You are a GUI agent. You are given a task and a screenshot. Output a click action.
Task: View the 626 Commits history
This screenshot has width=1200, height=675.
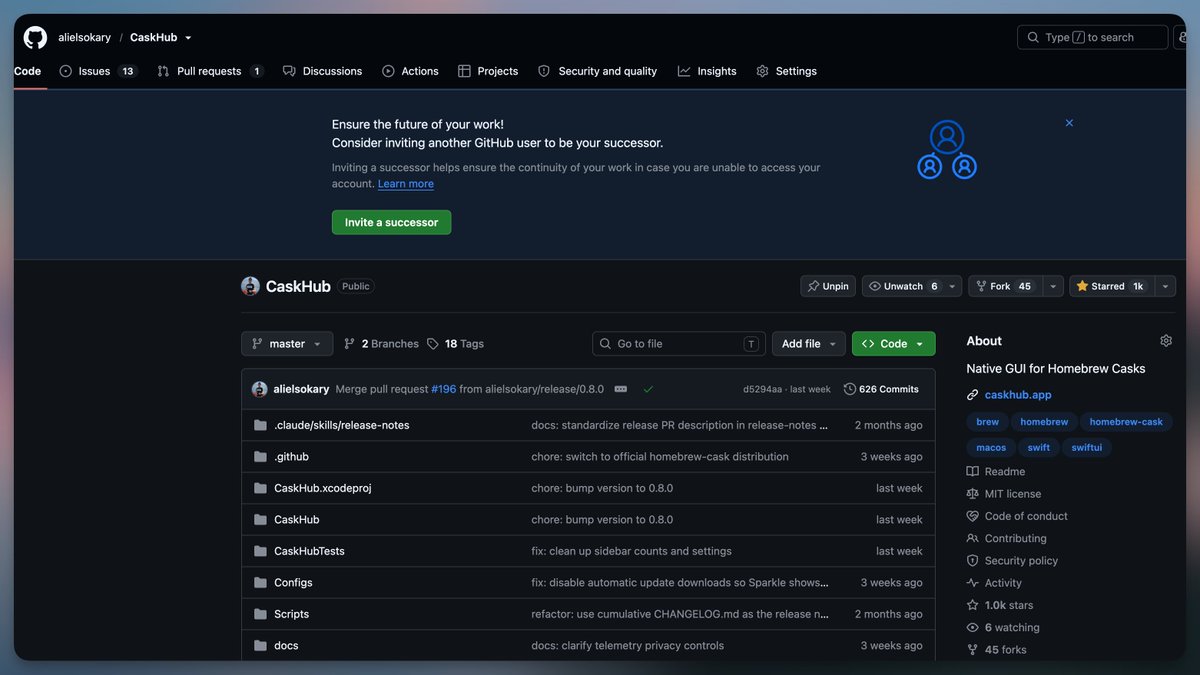[x=881, y=389]
